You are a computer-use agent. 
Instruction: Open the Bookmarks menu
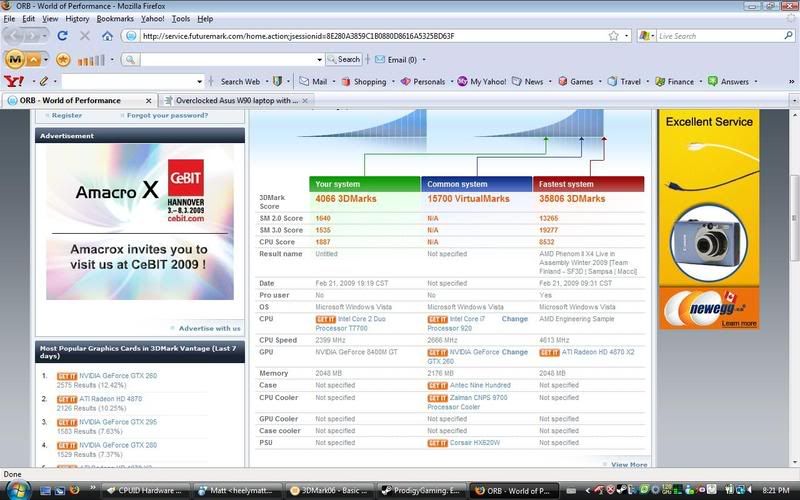115,19
